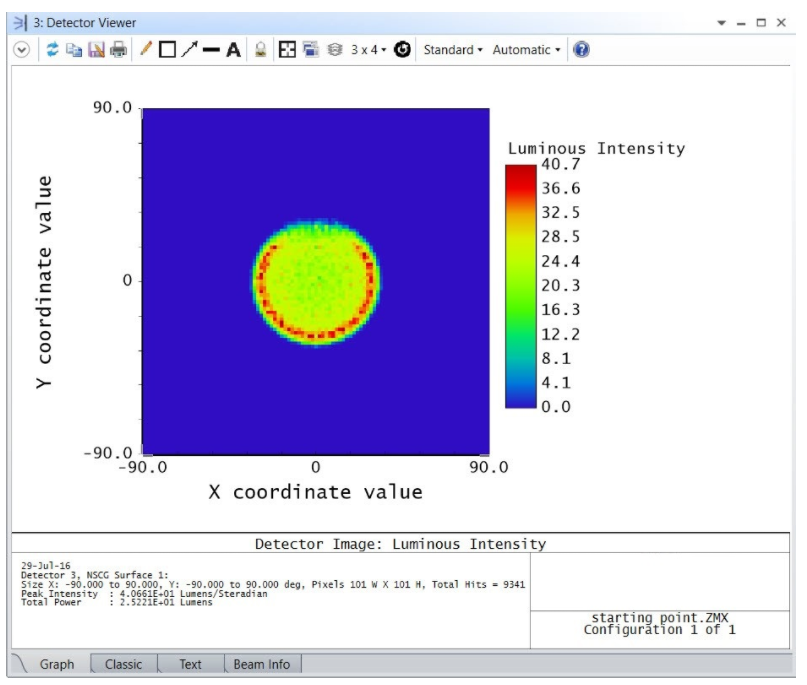Click the Luminous Intensity color scale bar
This screenshot has height=685, width=807.
pos(520,286)
